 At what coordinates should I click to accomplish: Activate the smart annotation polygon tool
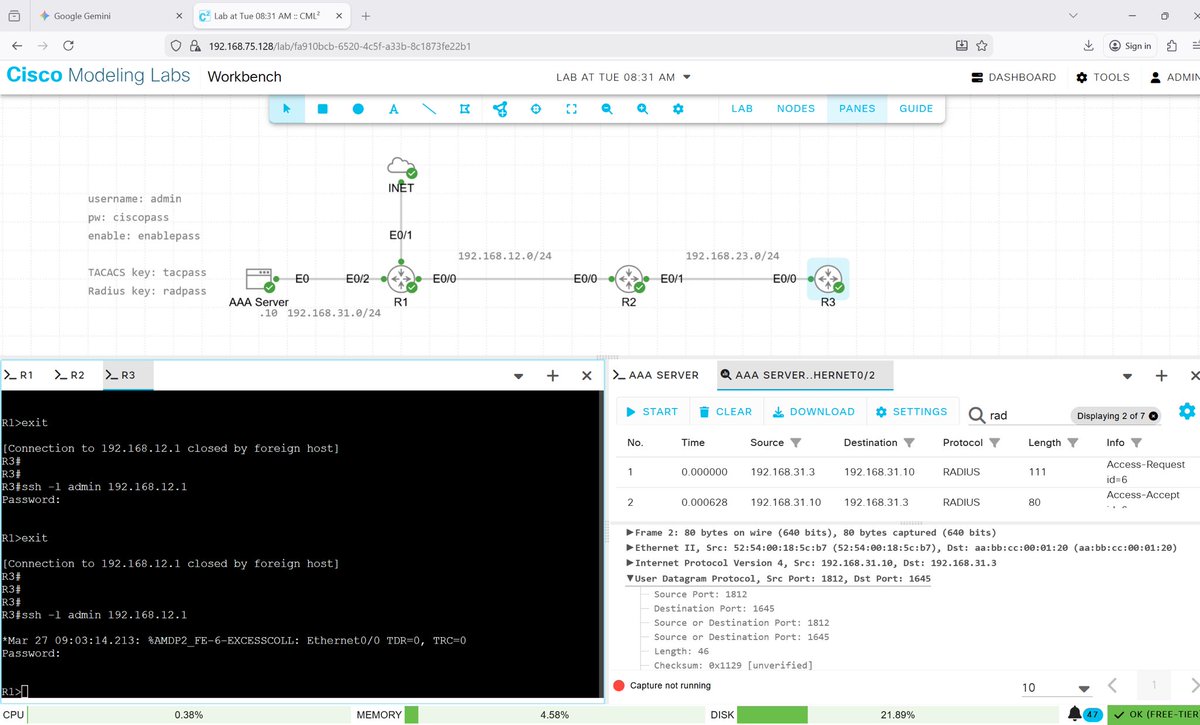tap(465, 109)
